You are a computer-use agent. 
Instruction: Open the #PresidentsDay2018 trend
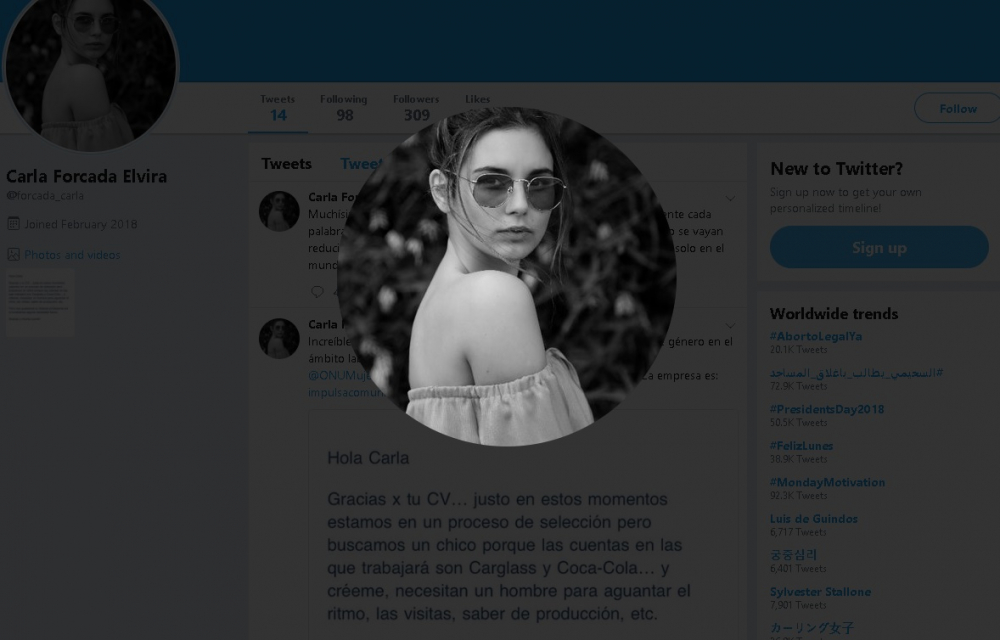click(827, 409)
